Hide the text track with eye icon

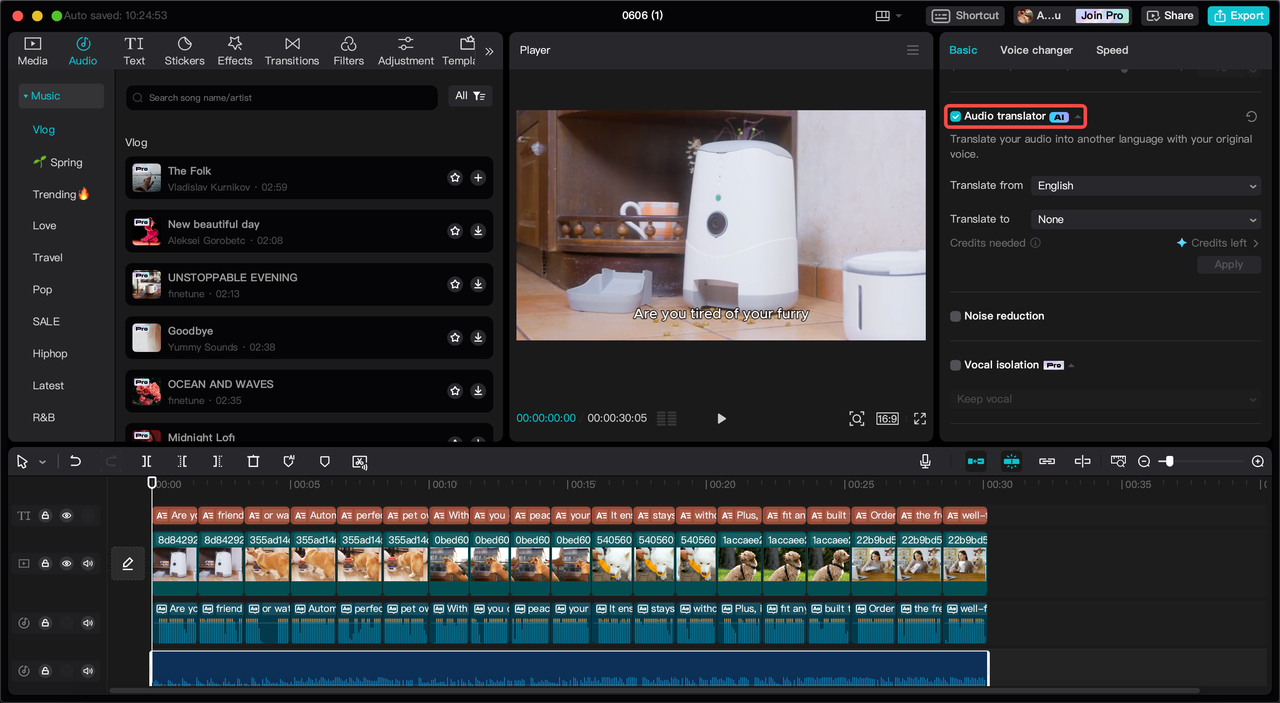coord(67,516)
